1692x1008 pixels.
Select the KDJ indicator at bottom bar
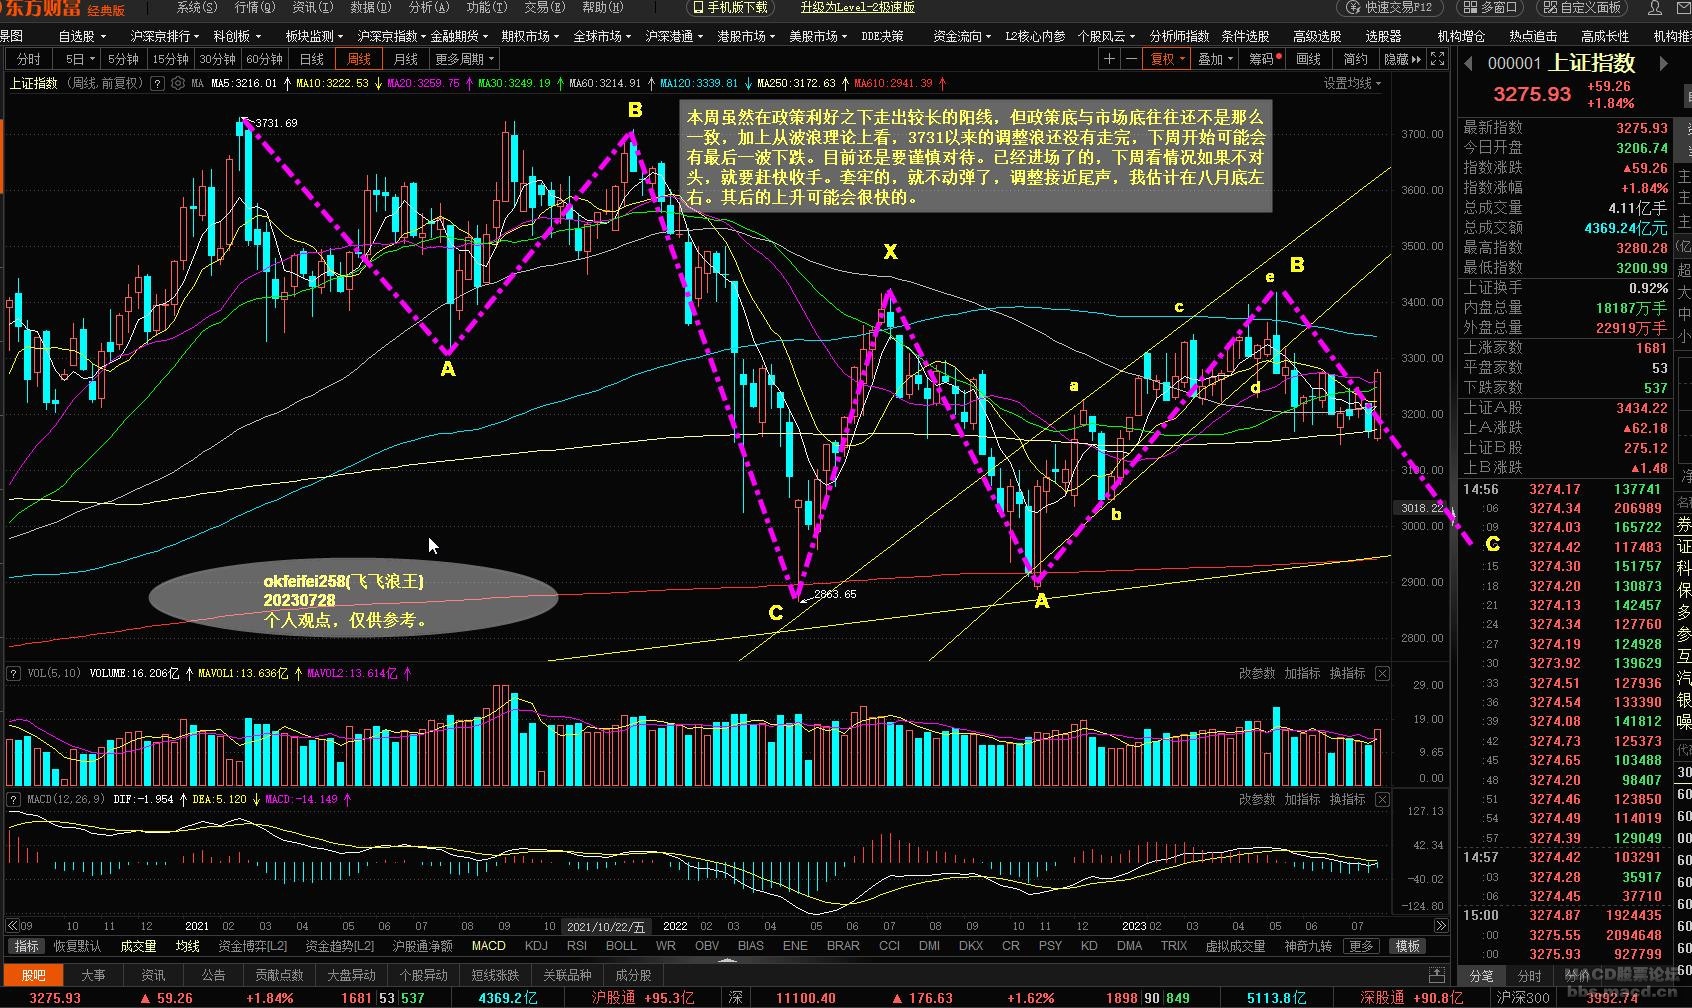point(536,946)
